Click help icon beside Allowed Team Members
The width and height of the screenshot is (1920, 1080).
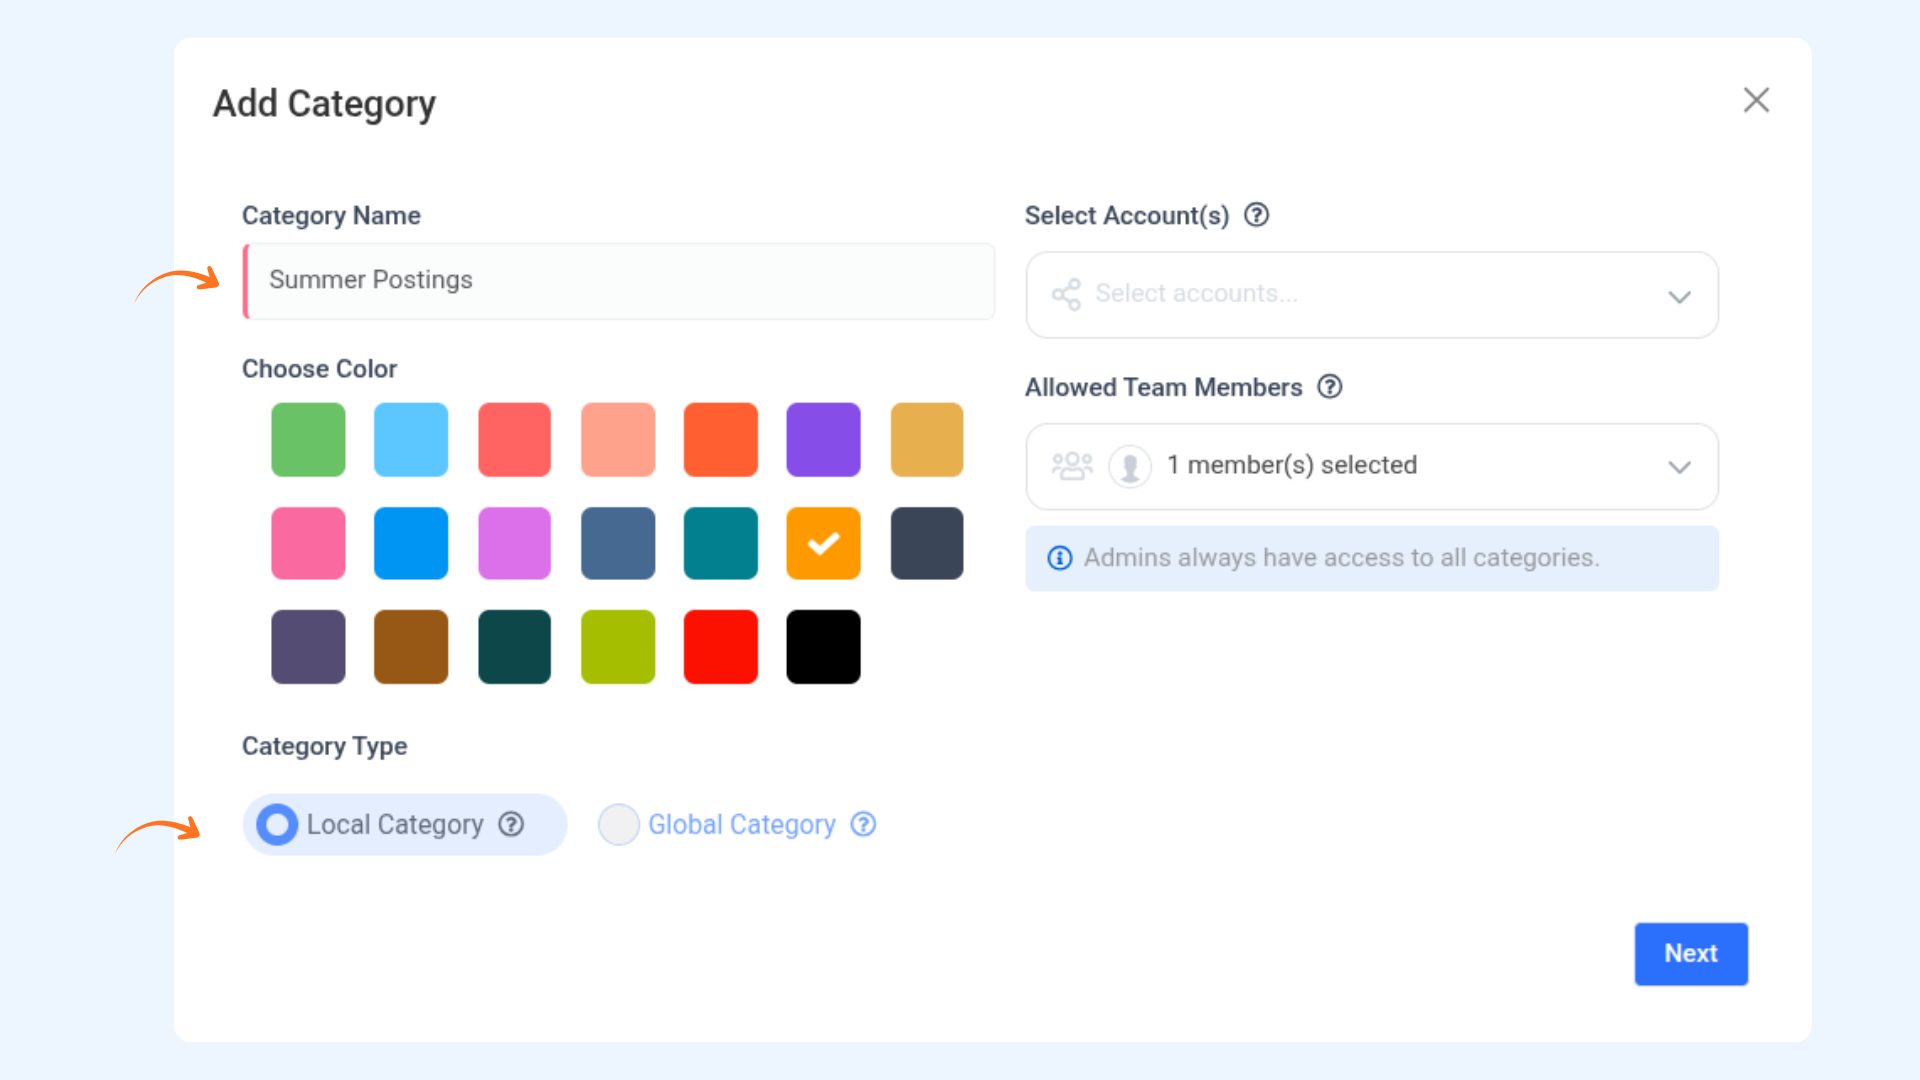point(1329,387)
